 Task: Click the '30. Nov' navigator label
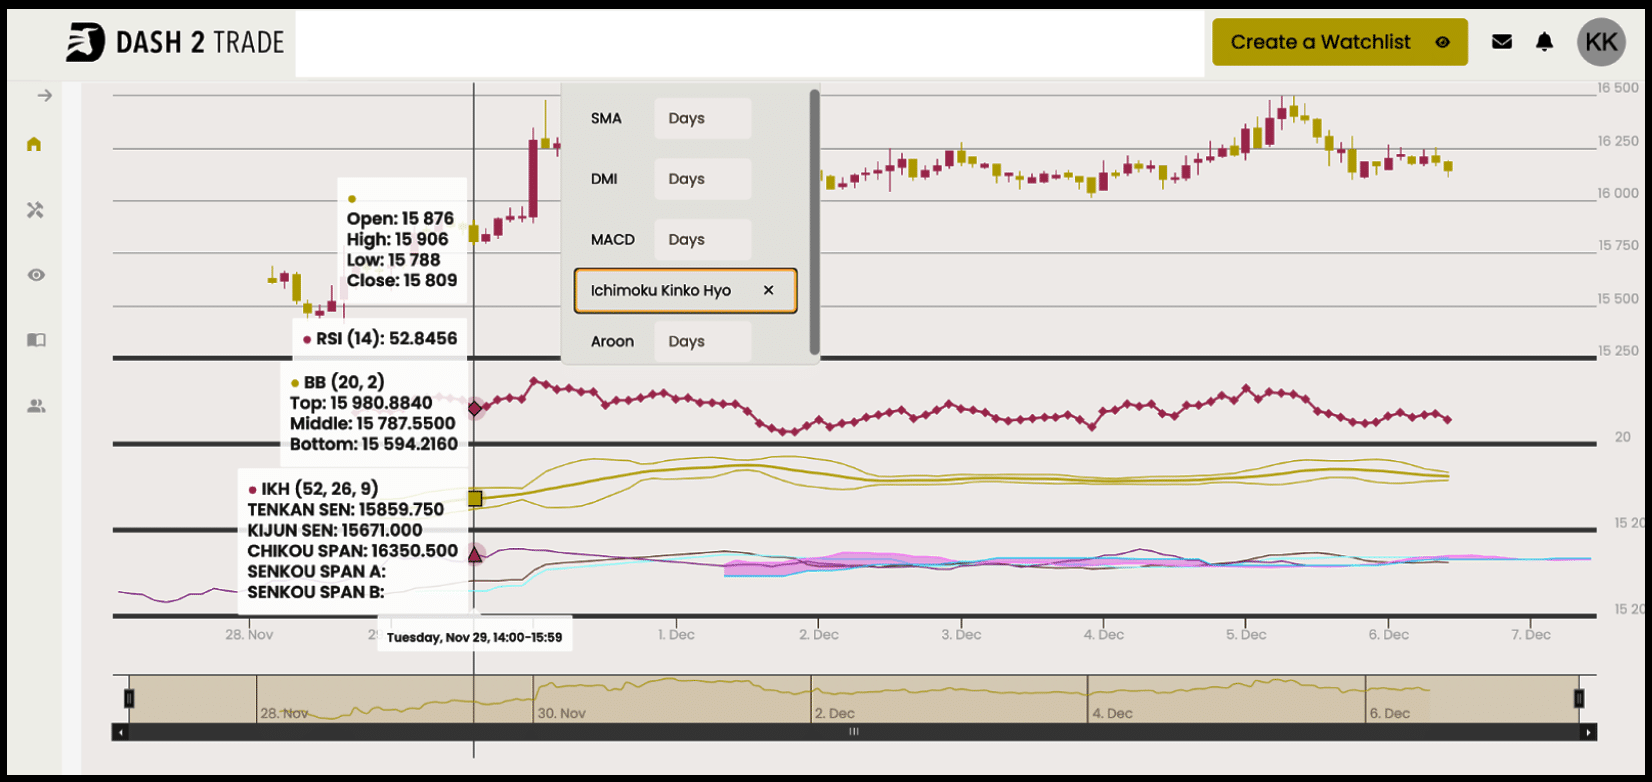[x=563, y=714]
